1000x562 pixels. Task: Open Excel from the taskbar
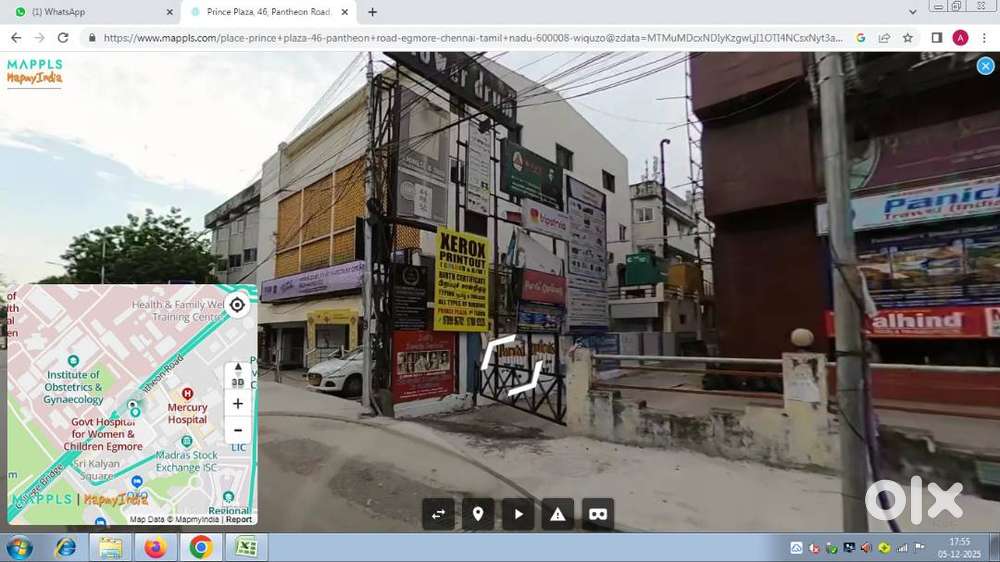click(245, 547)
